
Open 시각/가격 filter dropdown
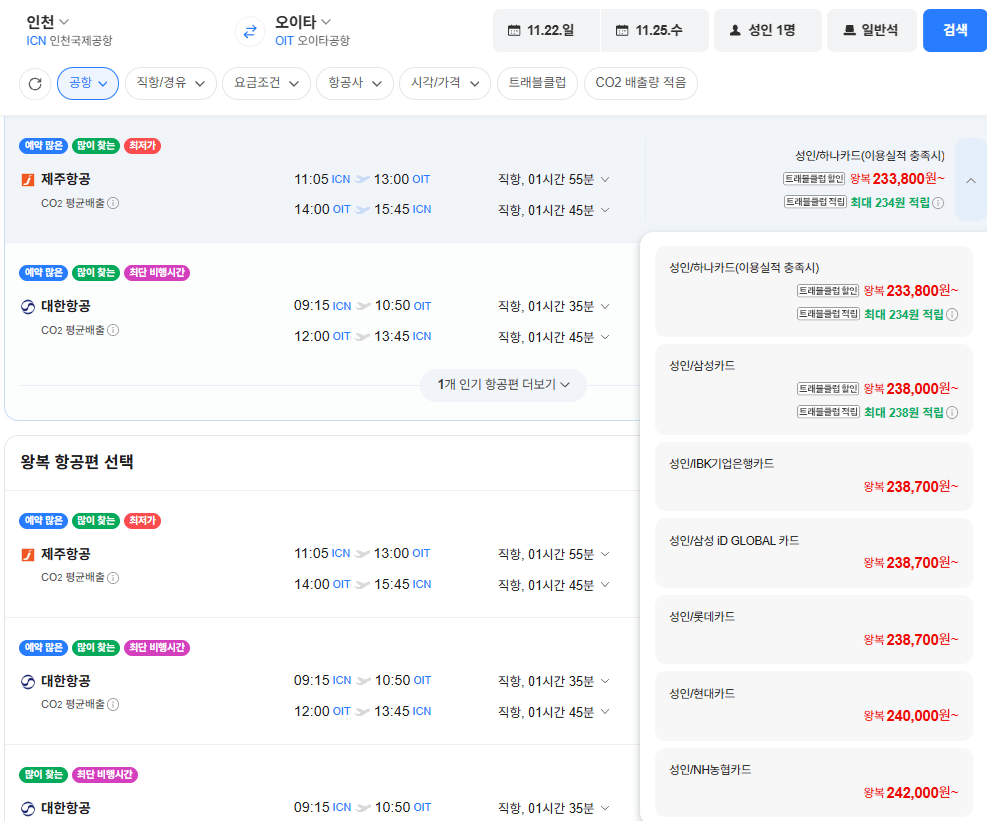[x=445, y=83]
